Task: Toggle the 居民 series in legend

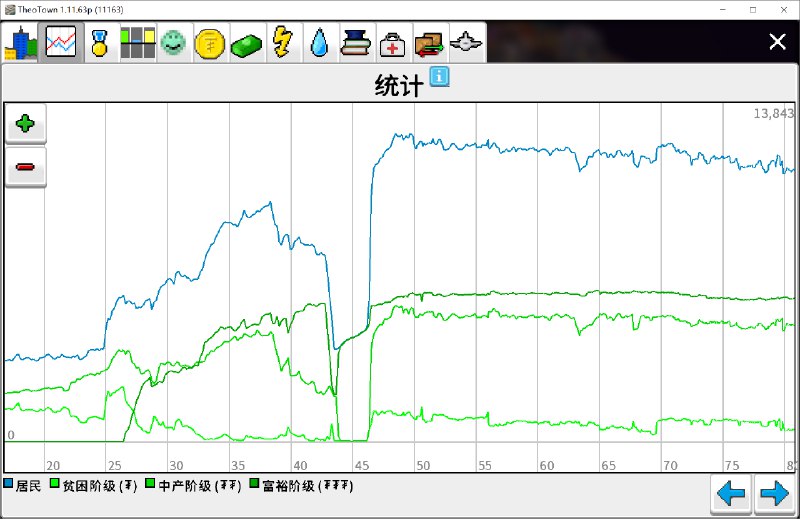Action: 25,486
